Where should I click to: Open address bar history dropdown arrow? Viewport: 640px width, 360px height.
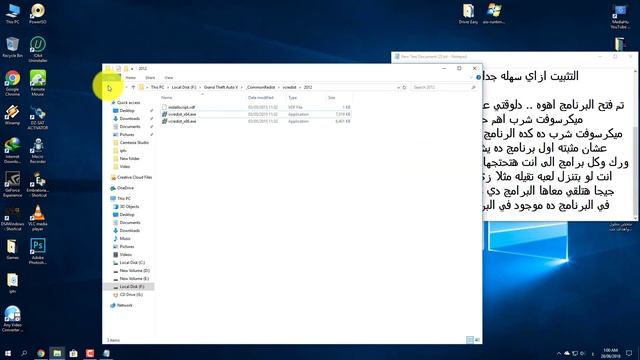point(398,87)
